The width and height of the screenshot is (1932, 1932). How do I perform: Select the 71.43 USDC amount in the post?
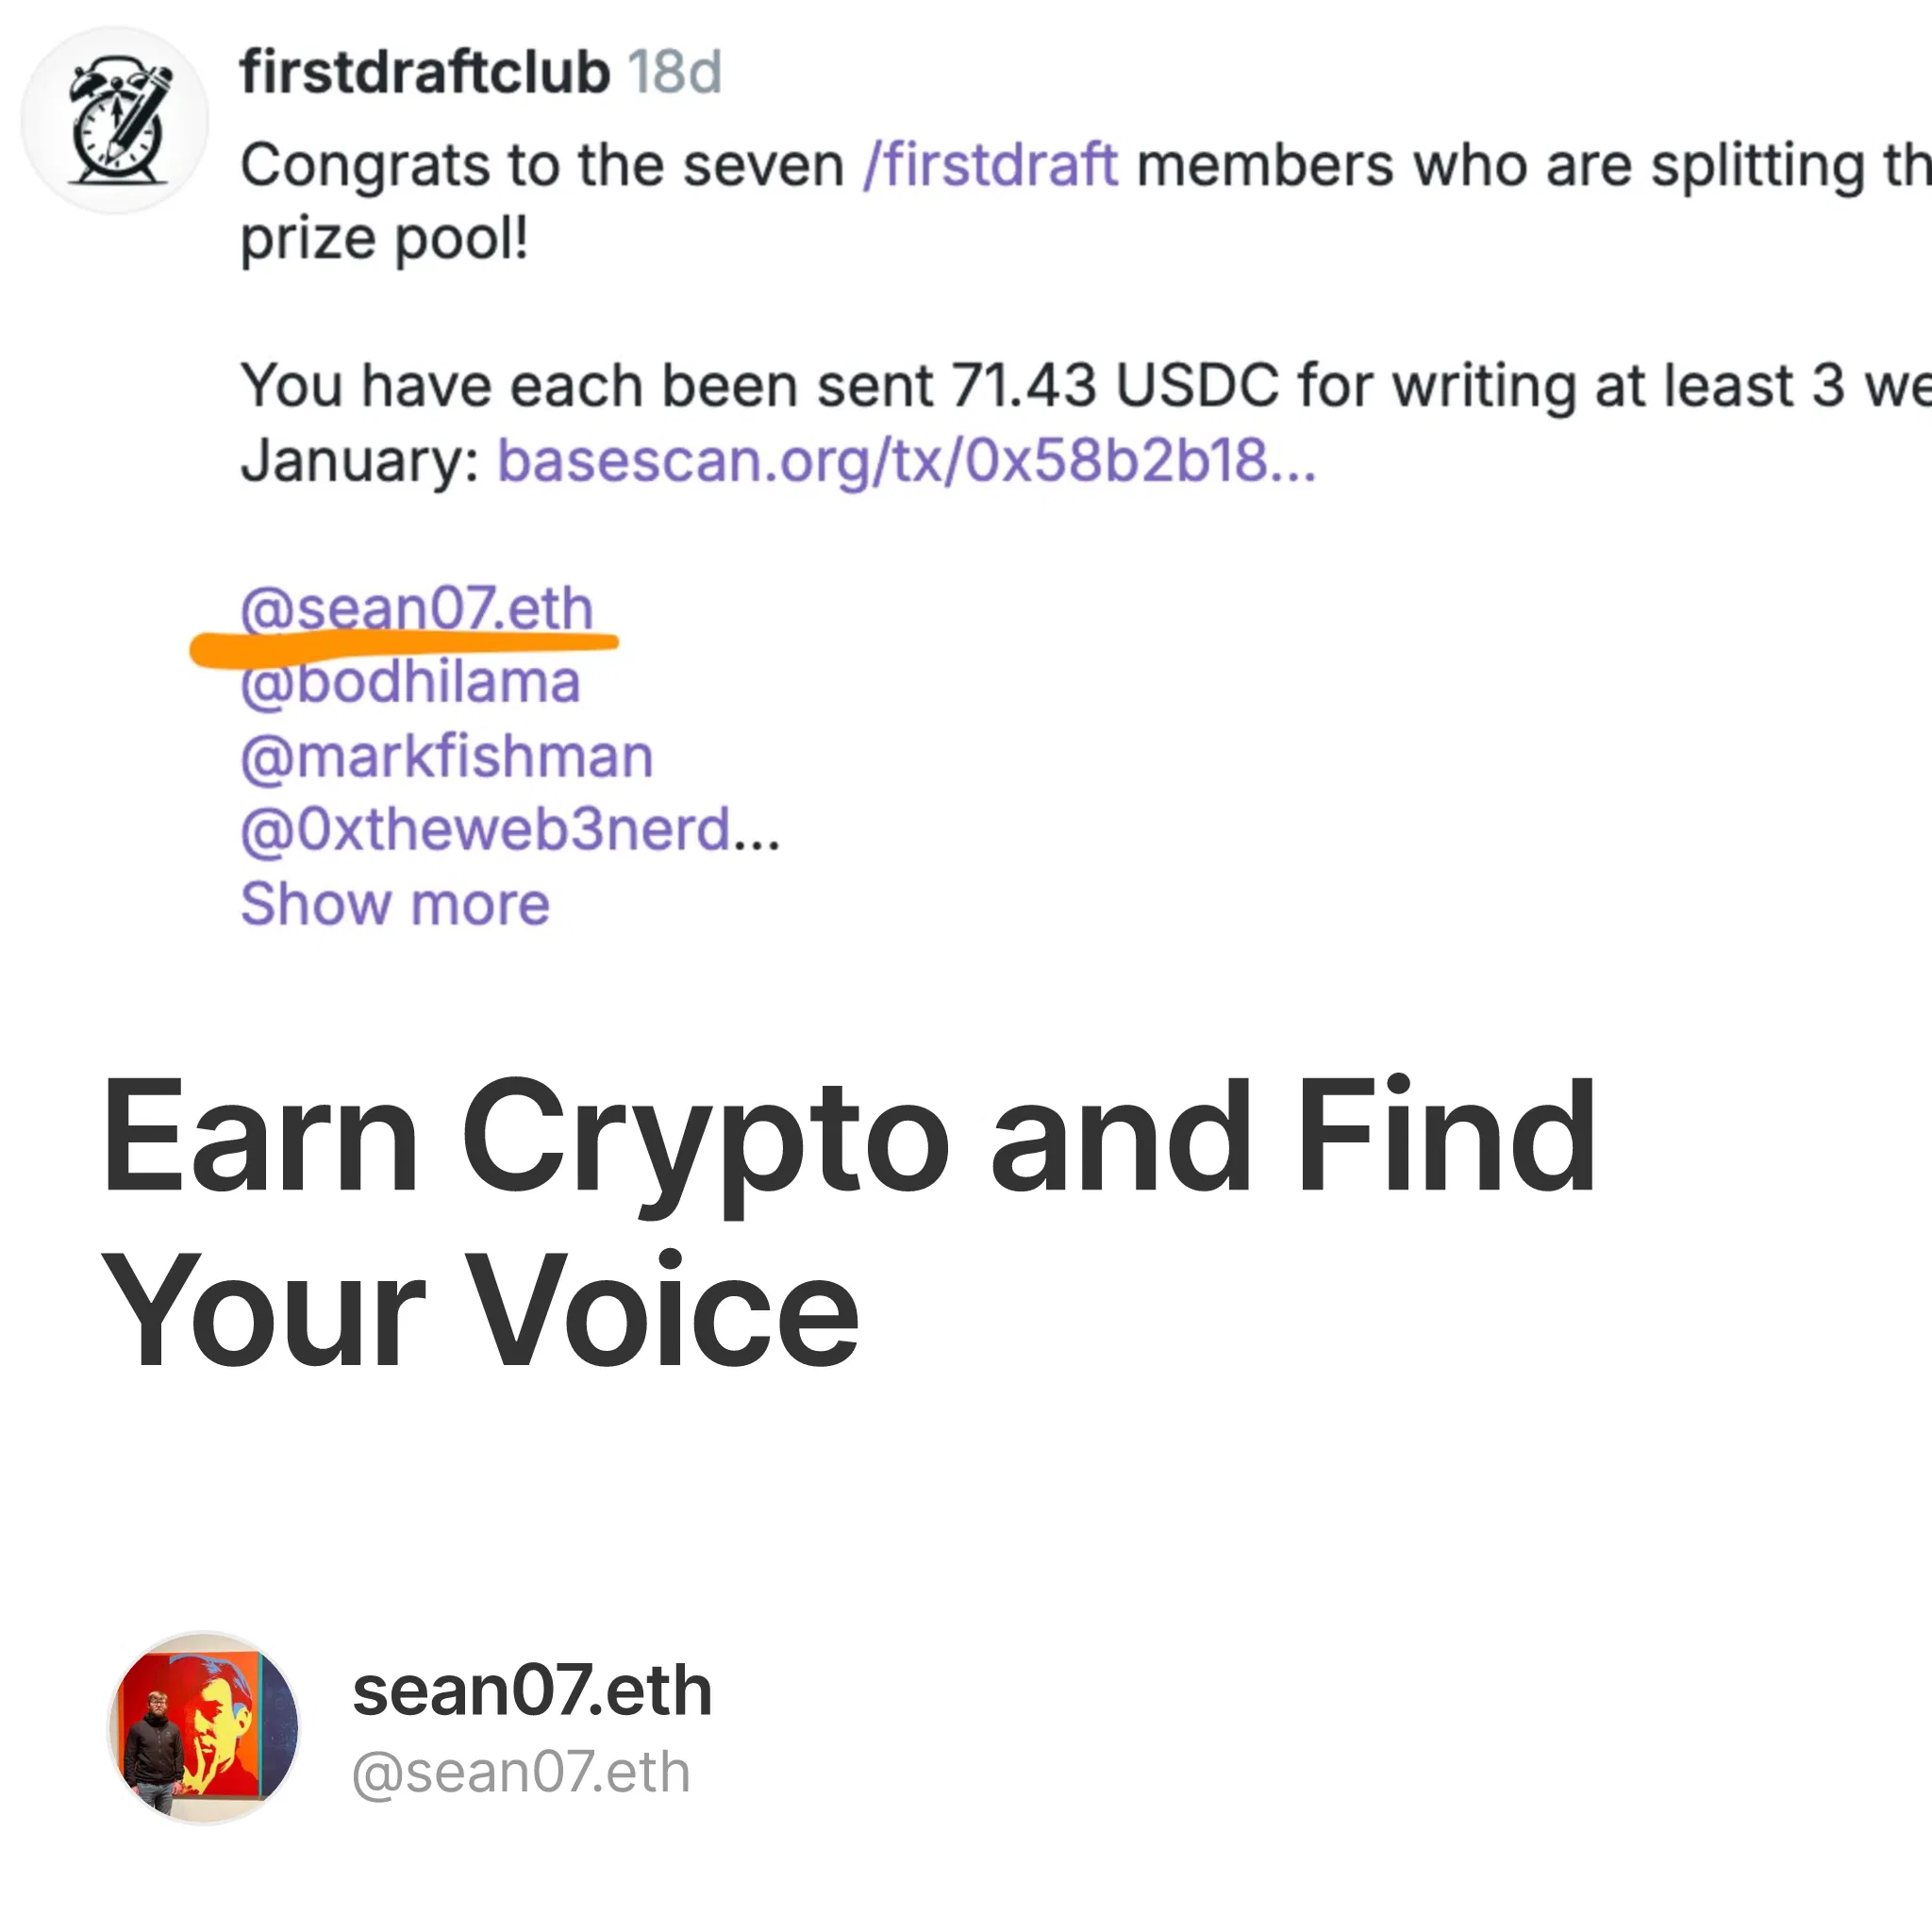point(1115,386)
